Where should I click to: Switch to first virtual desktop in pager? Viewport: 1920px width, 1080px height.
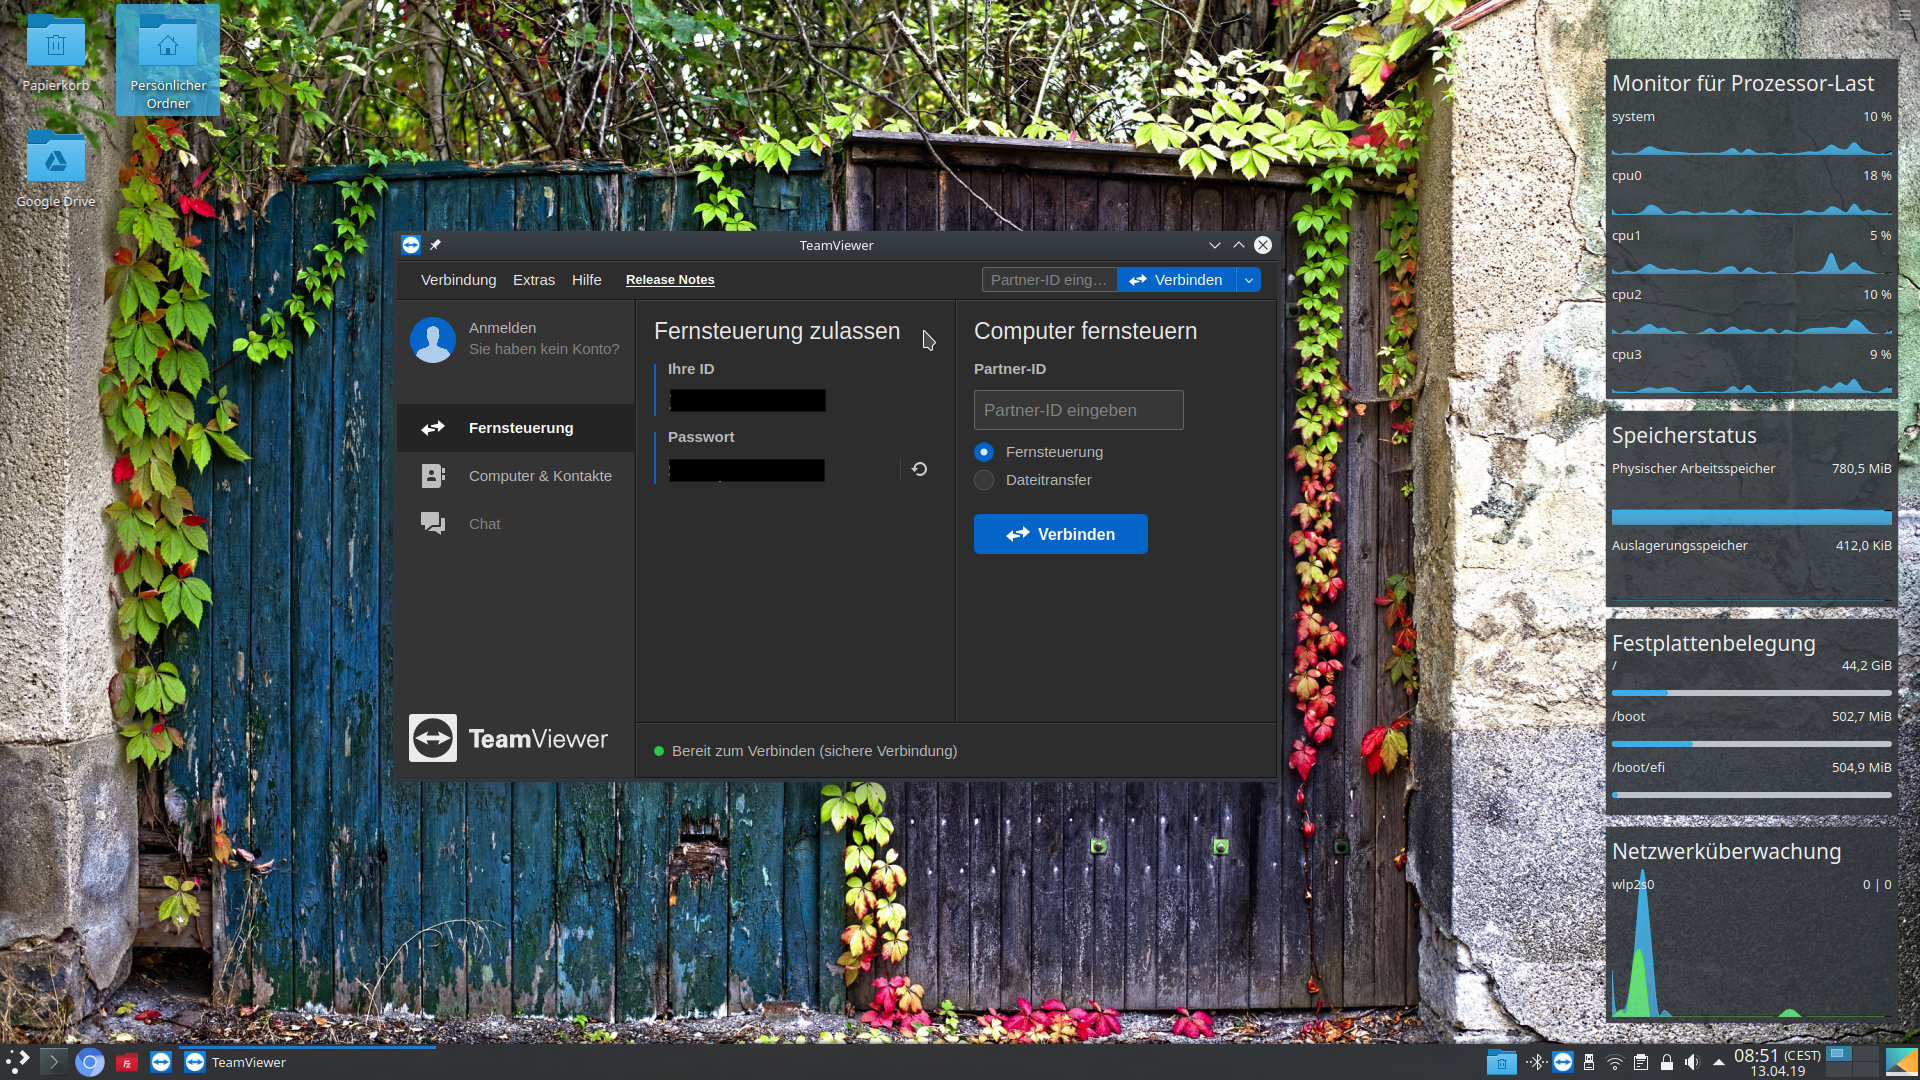tap(1838, 1054)
